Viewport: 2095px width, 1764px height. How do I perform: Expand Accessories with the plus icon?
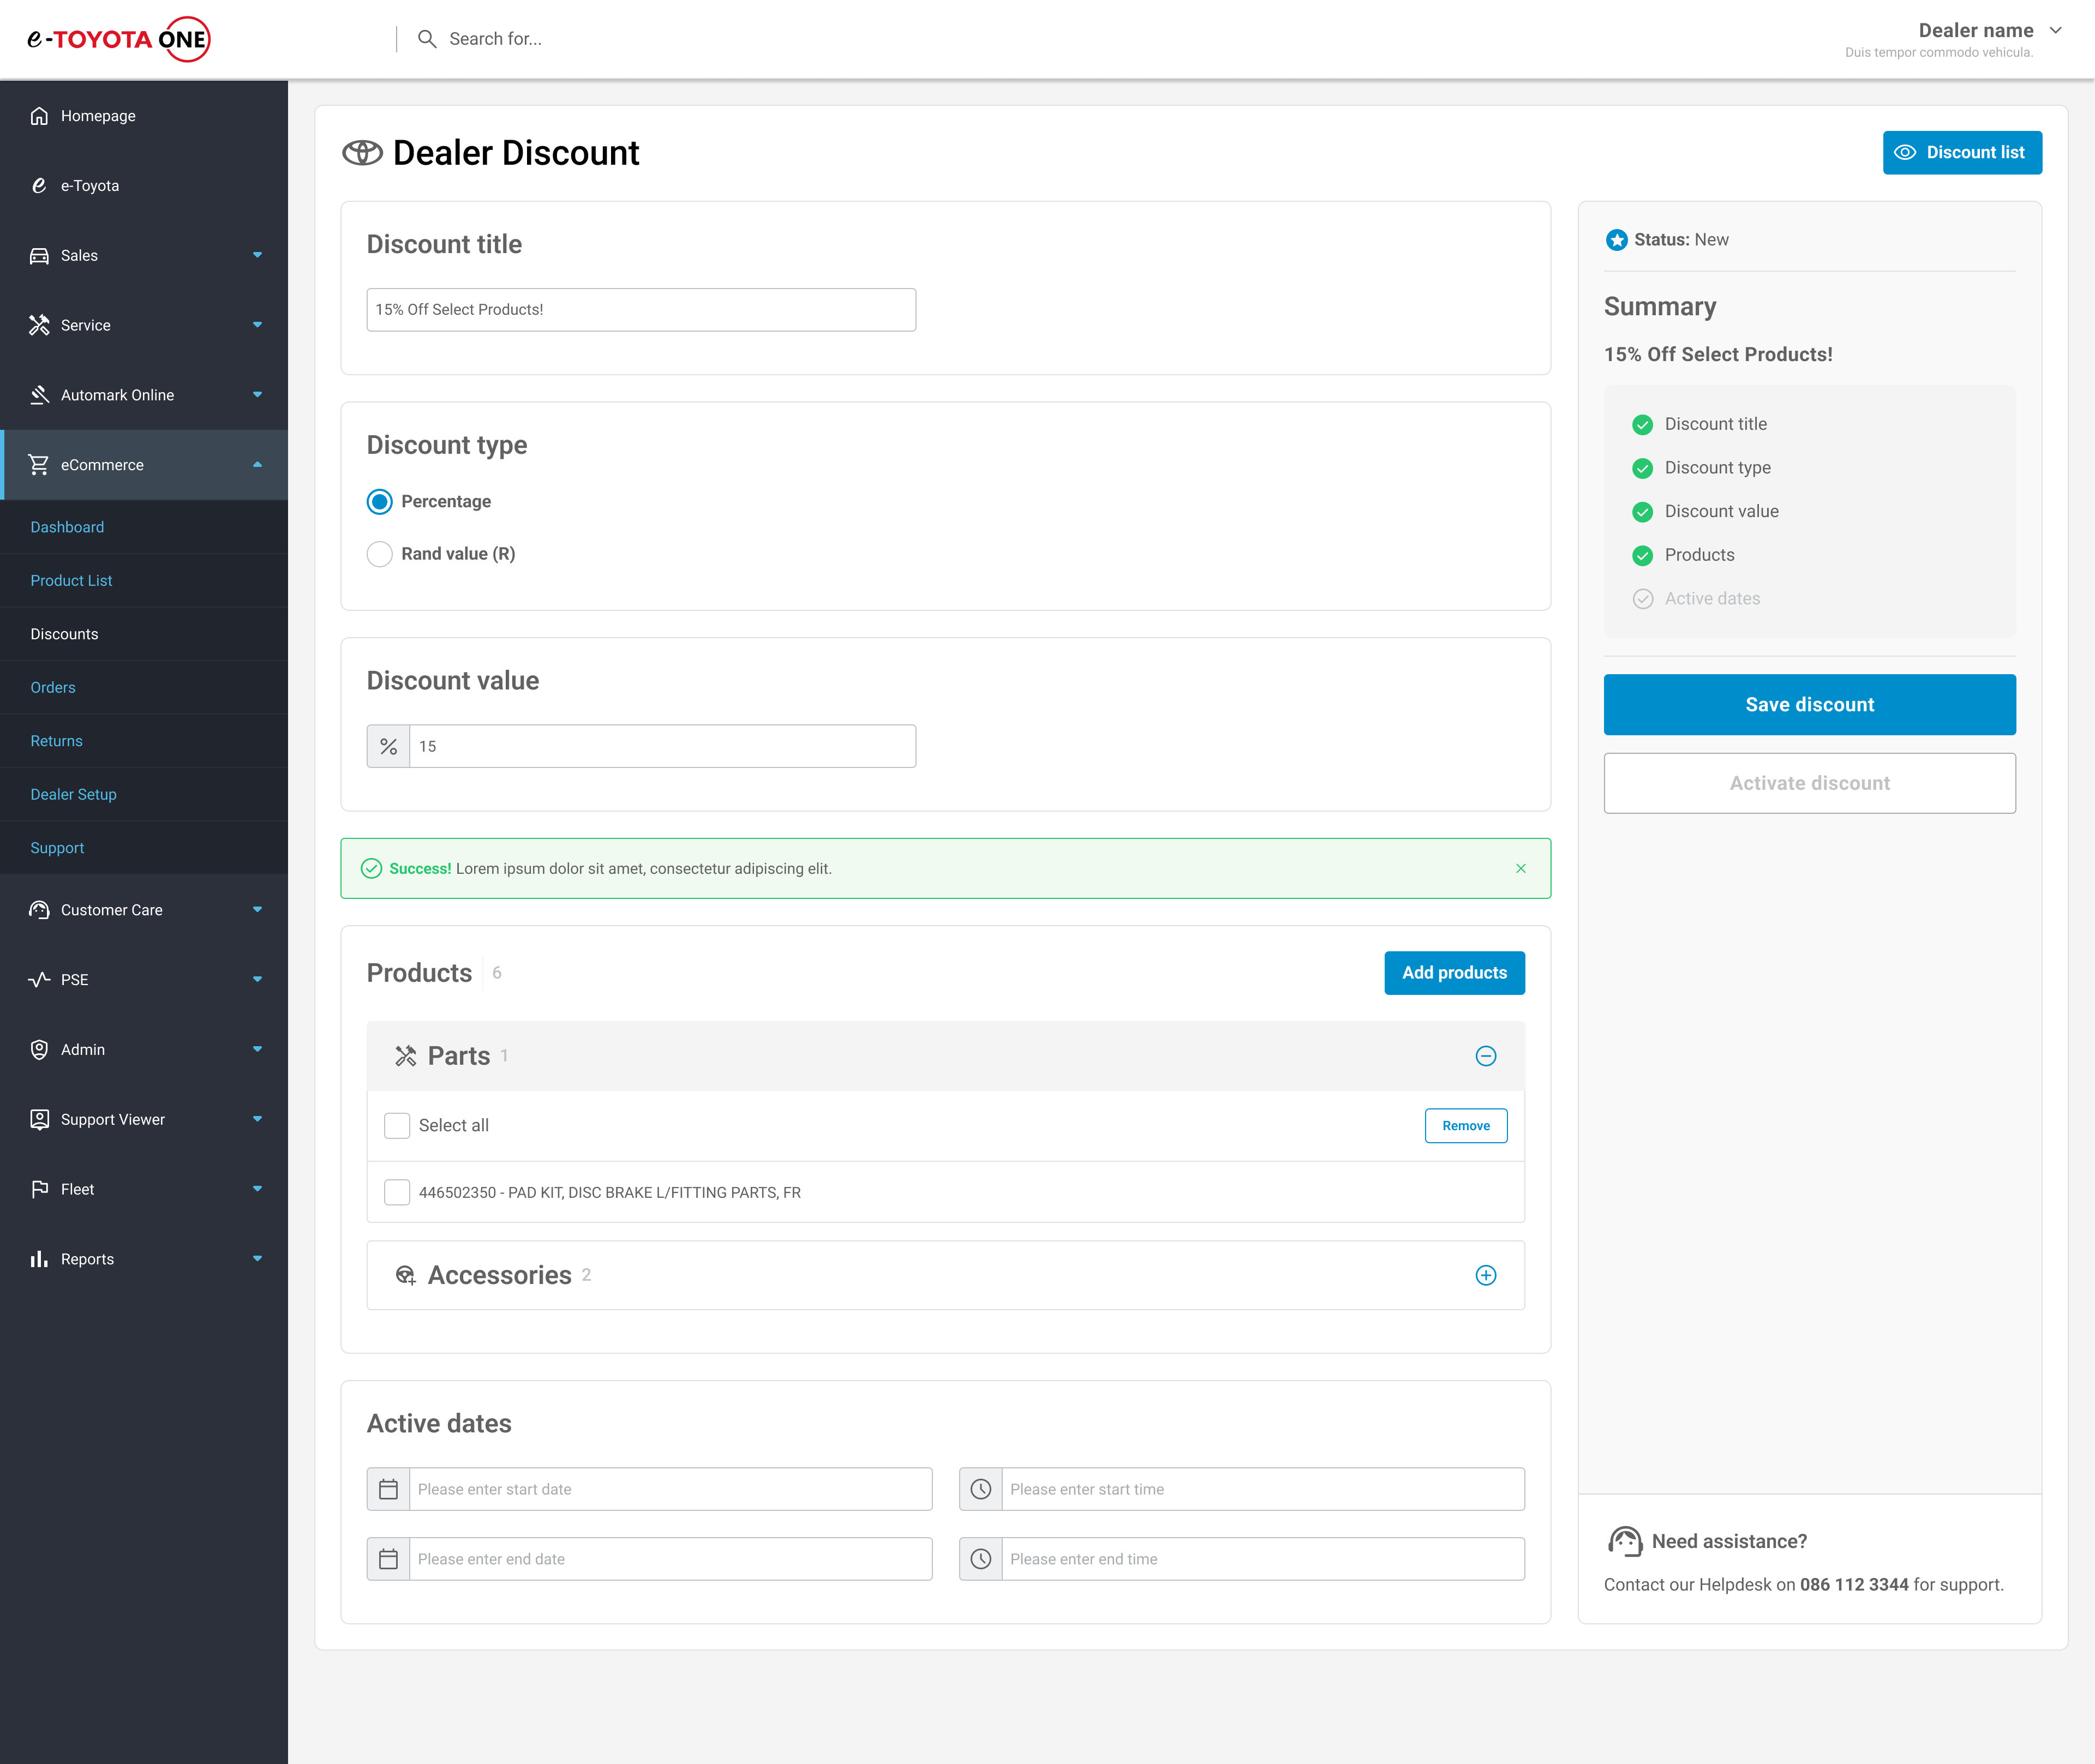[1485, 1275]
